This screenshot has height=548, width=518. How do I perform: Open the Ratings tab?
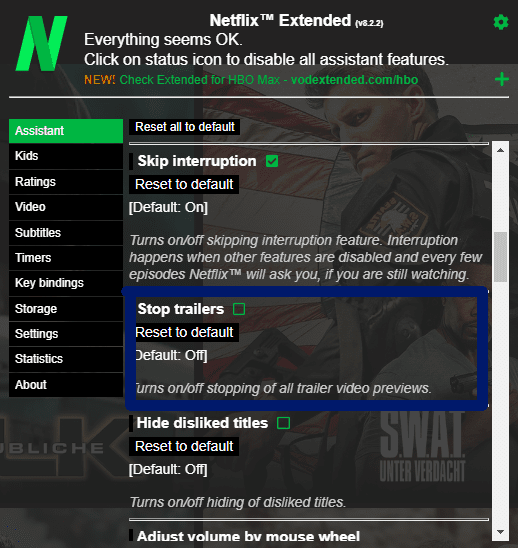click(66, 182)
